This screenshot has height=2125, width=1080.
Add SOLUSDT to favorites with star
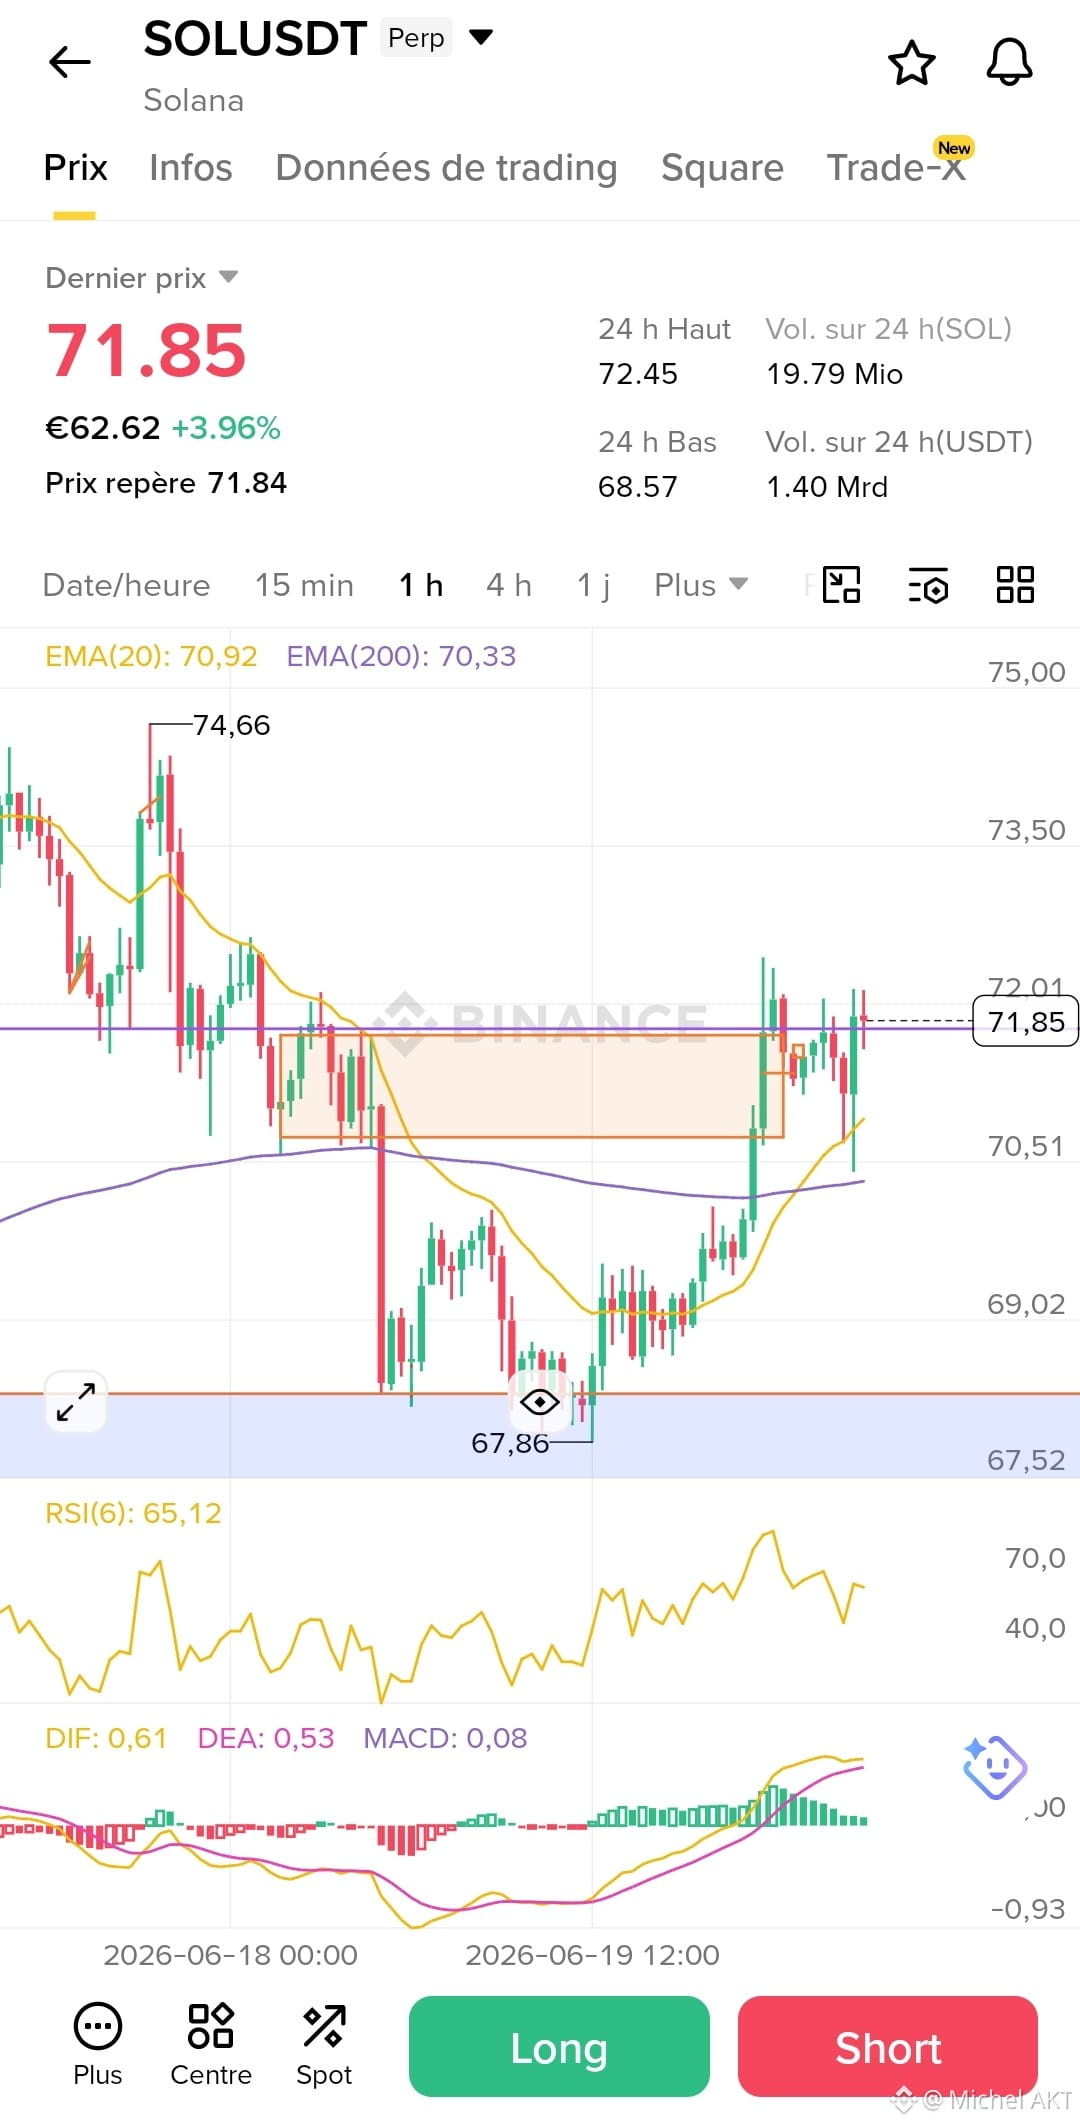912,63
